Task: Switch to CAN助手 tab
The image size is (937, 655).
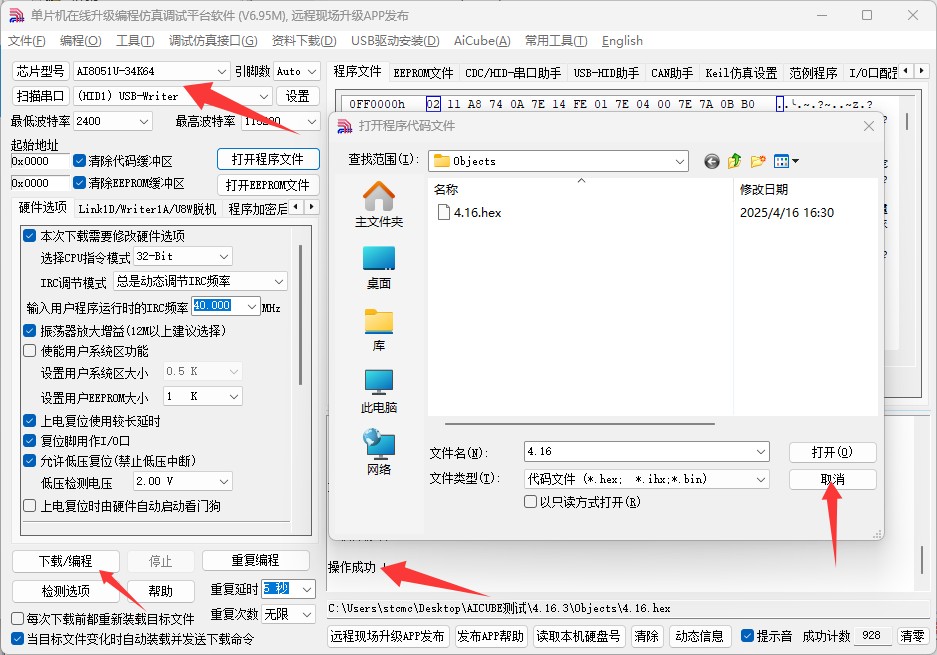Action: [x=672, y=73]
